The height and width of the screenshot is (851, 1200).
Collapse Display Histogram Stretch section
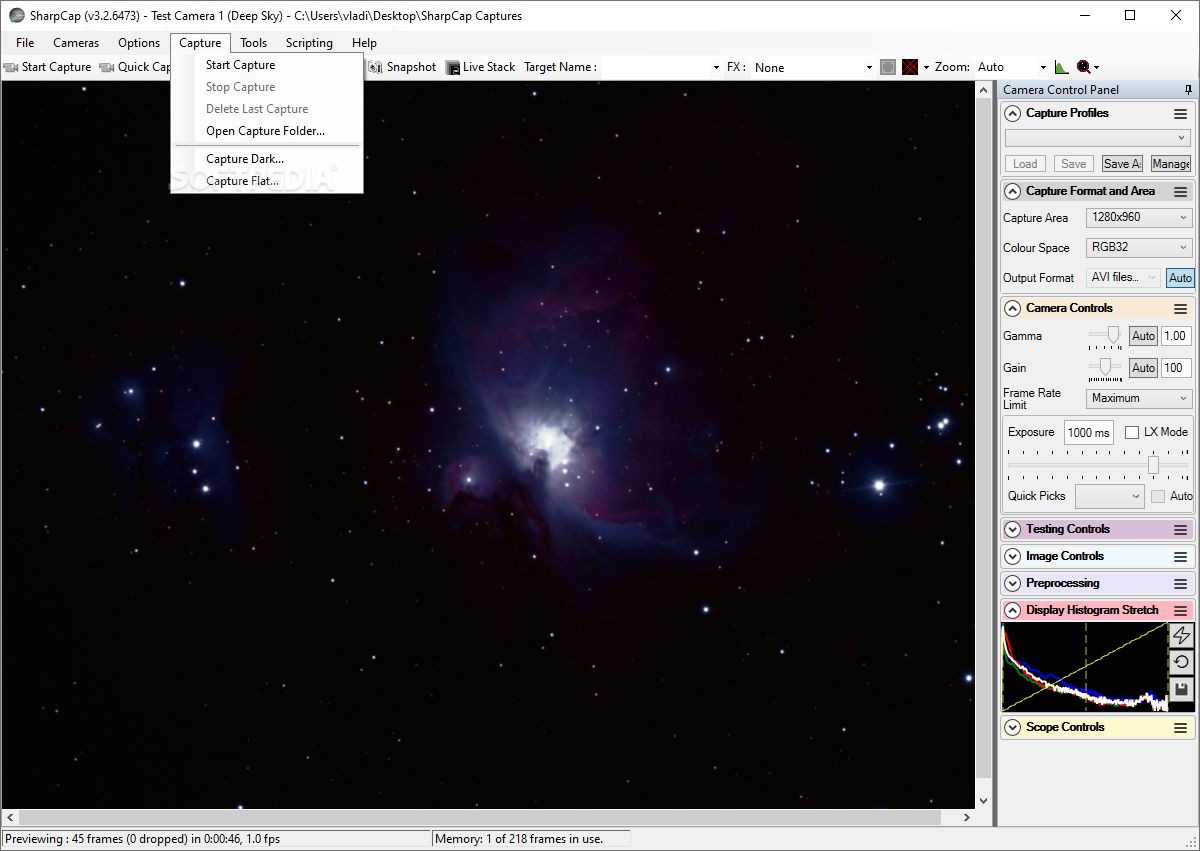pyautogui.click(x=1013, y=611)
